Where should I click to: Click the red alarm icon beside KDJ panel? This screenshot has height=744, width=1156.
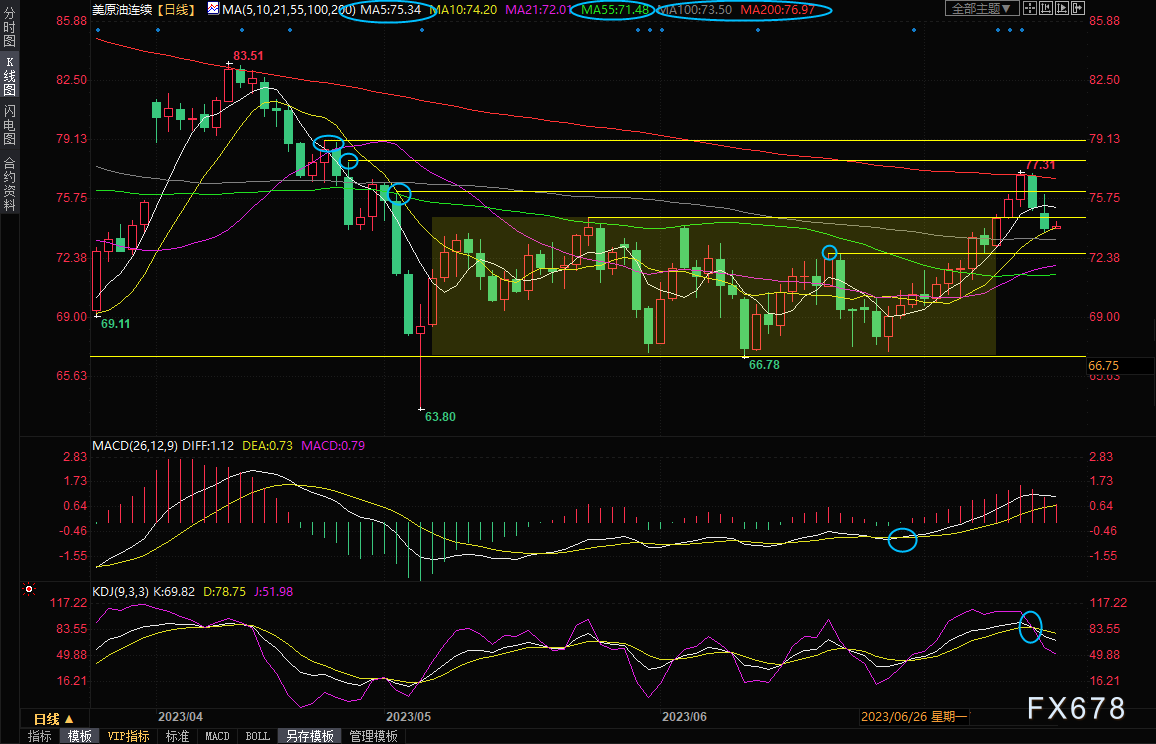[29, 589]
